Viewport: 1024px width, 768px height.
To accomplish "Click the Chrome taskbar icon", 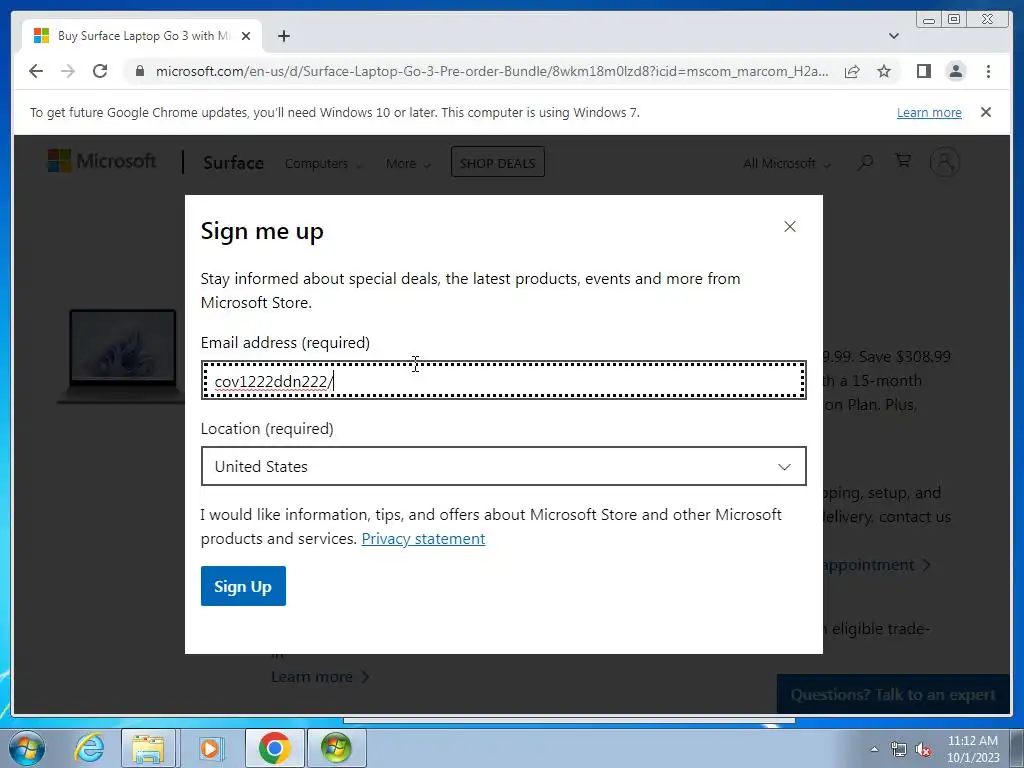I will (x=274, y=748).
